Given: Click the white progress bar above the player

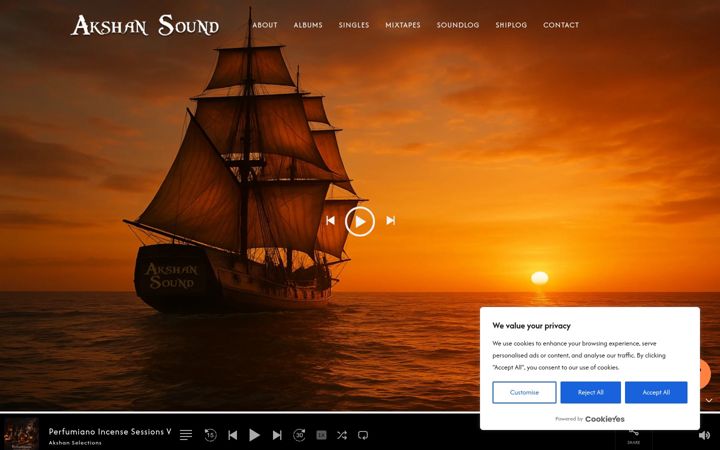Looking at the screenshot, I should tap(240, 412).
